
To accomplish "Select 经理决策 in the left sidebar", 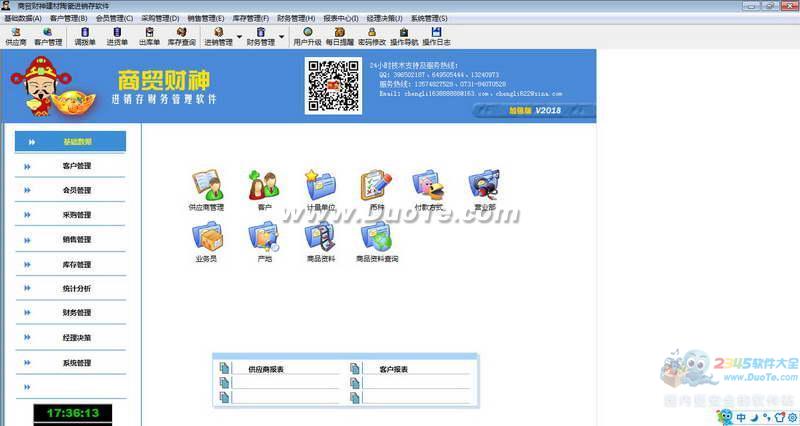I will (x=70, y=338).
